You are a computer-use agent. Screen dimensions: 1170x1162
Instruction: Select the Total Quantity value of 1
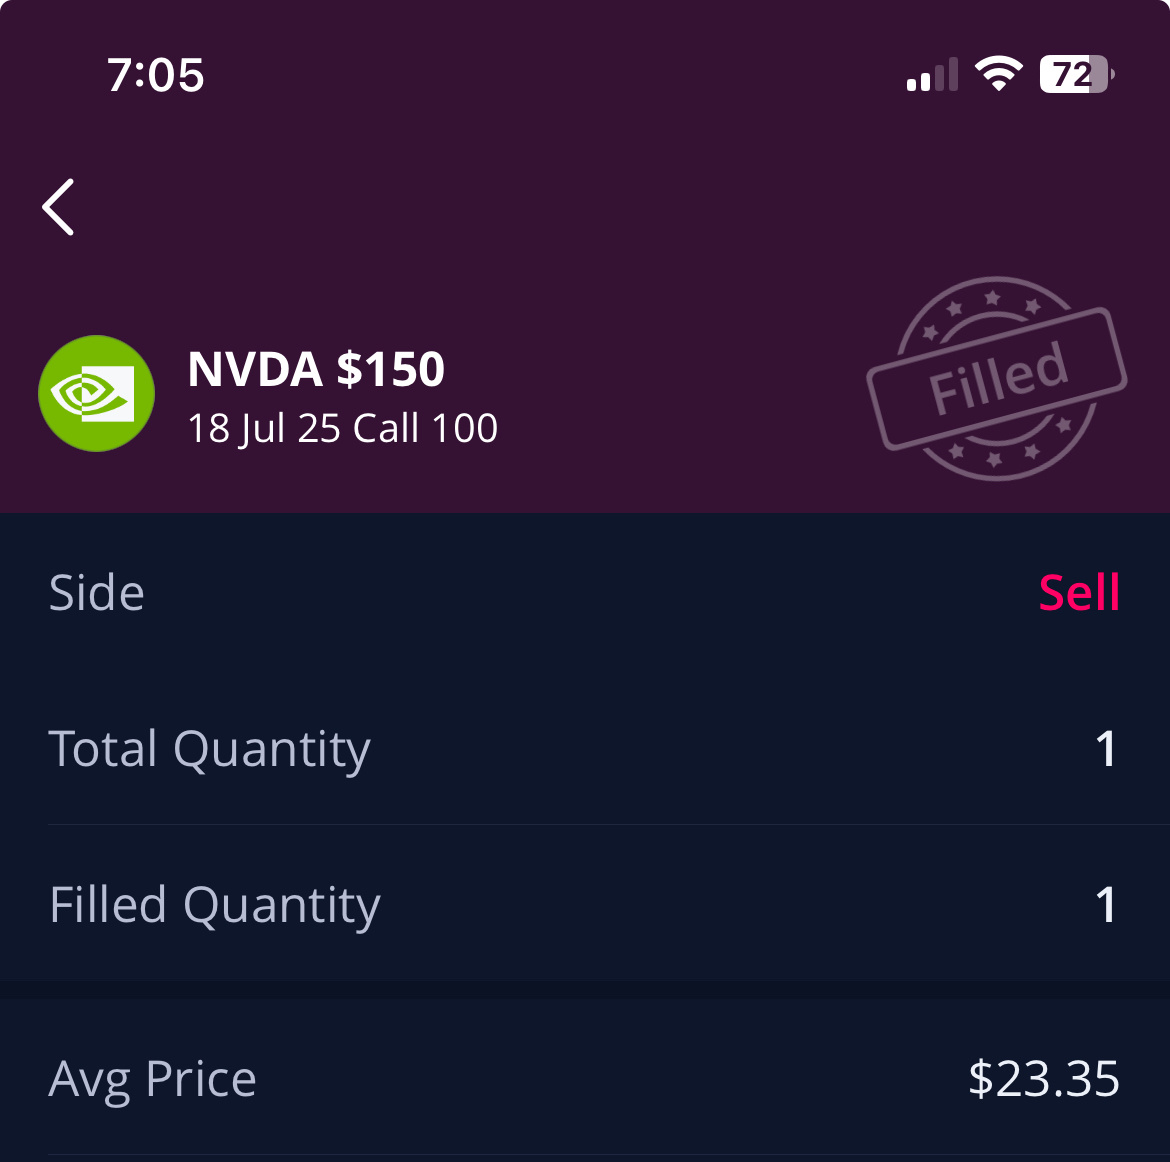coord(1105,749)
